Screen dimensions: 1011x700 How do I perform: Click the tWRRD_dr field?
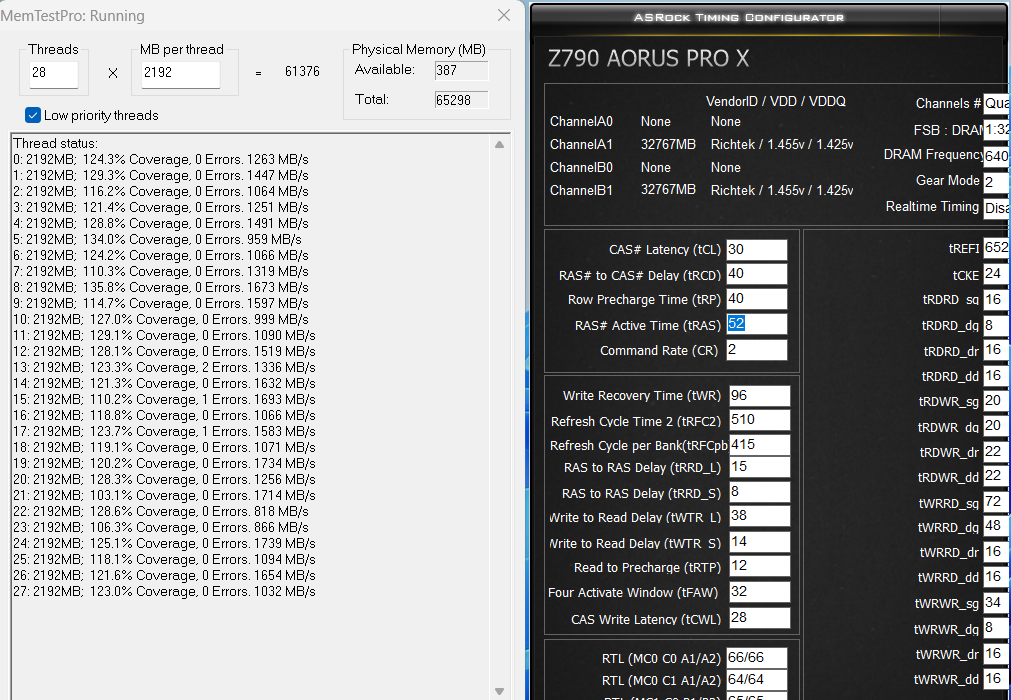[997, 552]
